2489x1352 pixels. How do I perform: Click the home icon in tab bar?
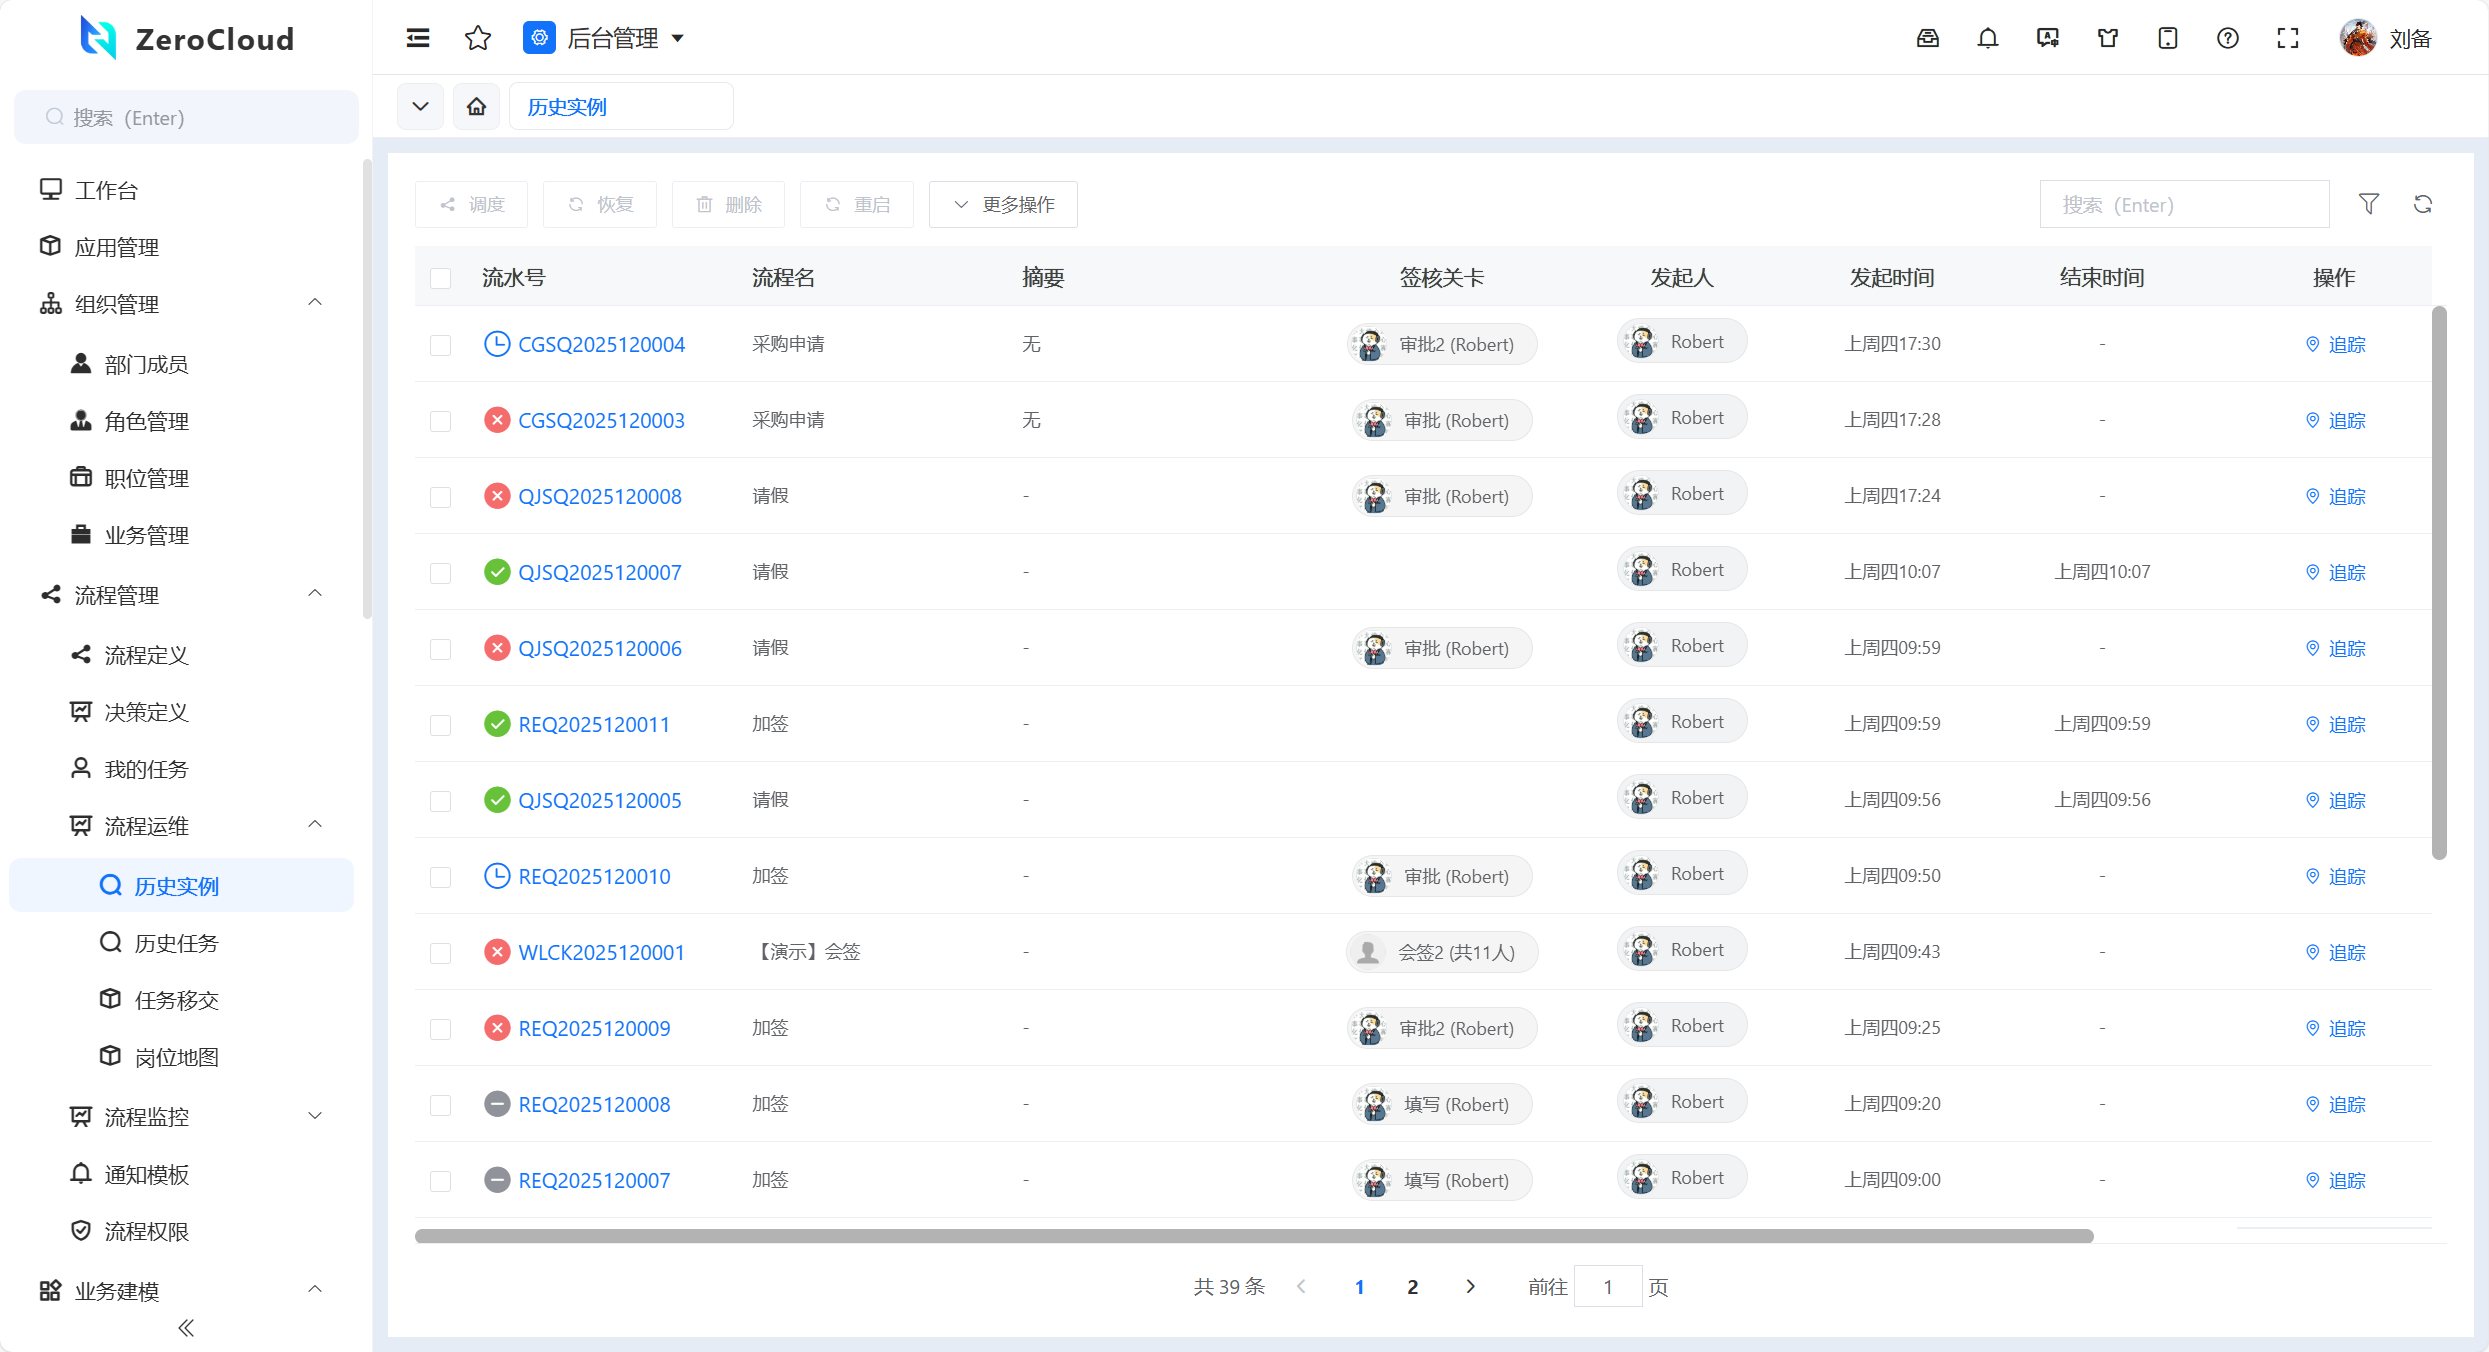click(x=477, y=106)
